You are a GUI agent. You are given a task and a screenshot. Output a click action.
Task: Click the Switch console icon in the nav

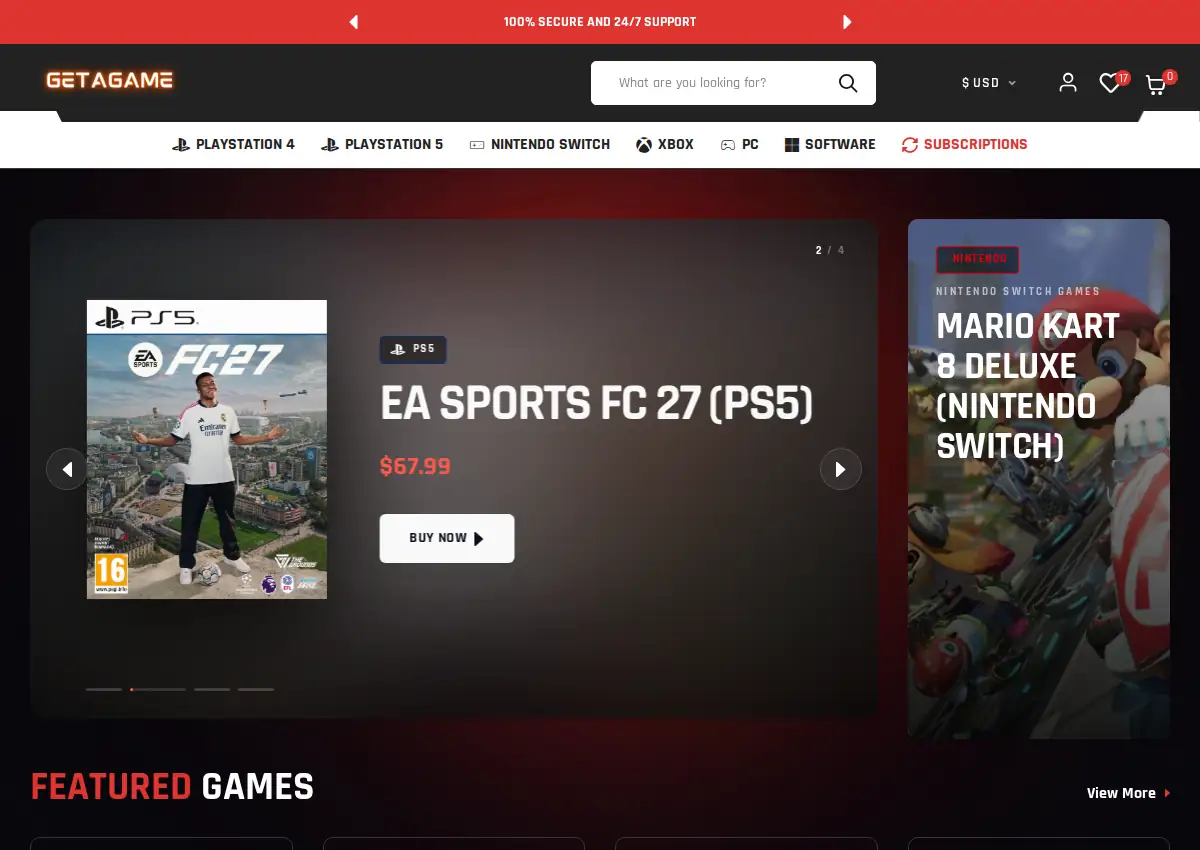[477, 145]
